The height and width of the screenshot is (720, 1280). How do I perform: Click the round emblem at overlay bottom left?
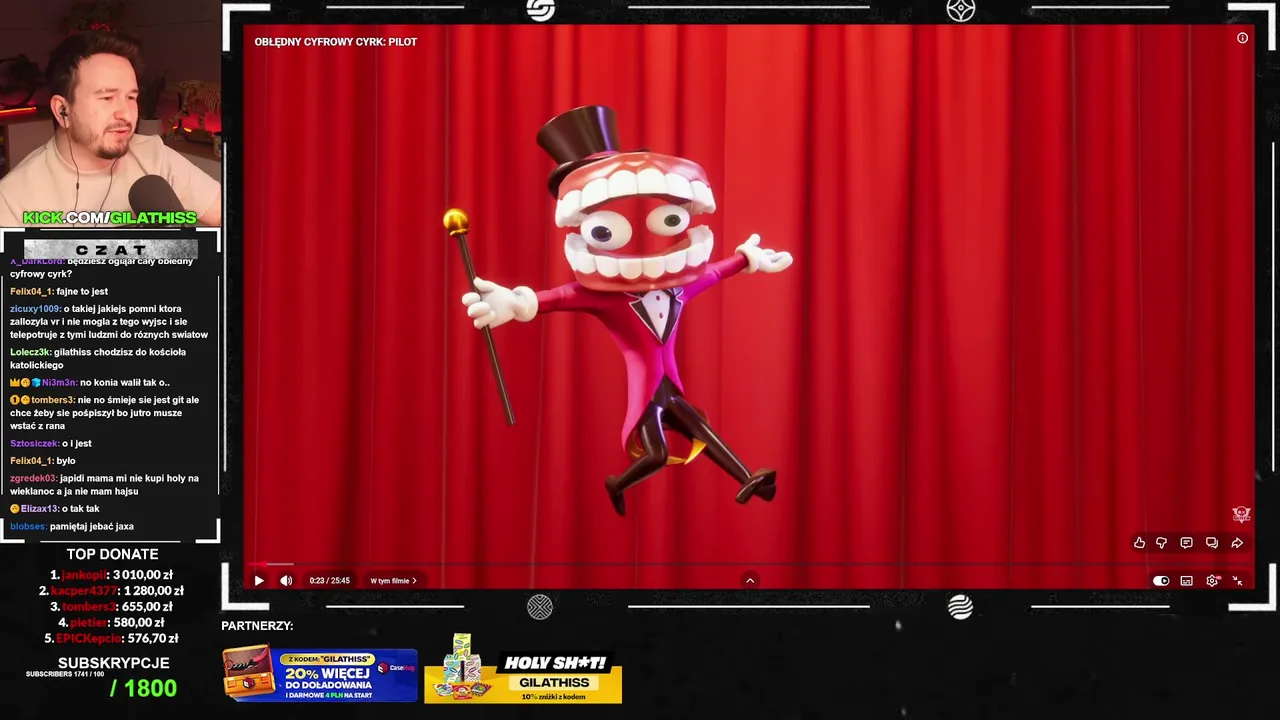coord(540,607)
